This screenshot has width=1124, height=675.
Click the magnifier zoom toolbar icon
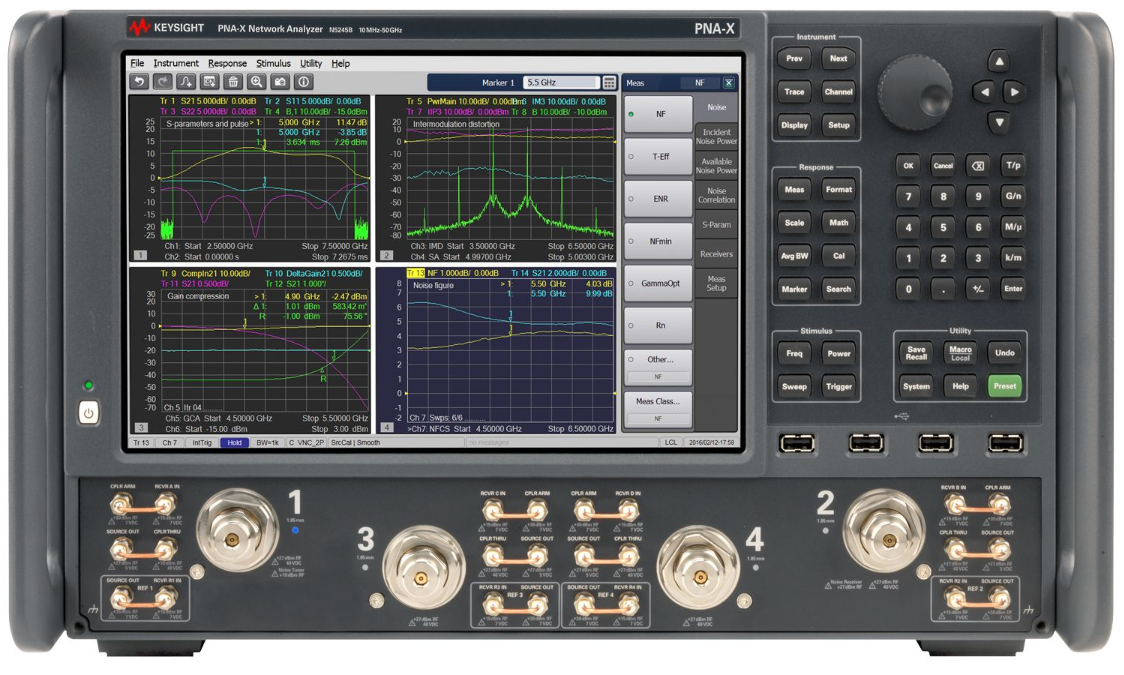click(257, 82)
